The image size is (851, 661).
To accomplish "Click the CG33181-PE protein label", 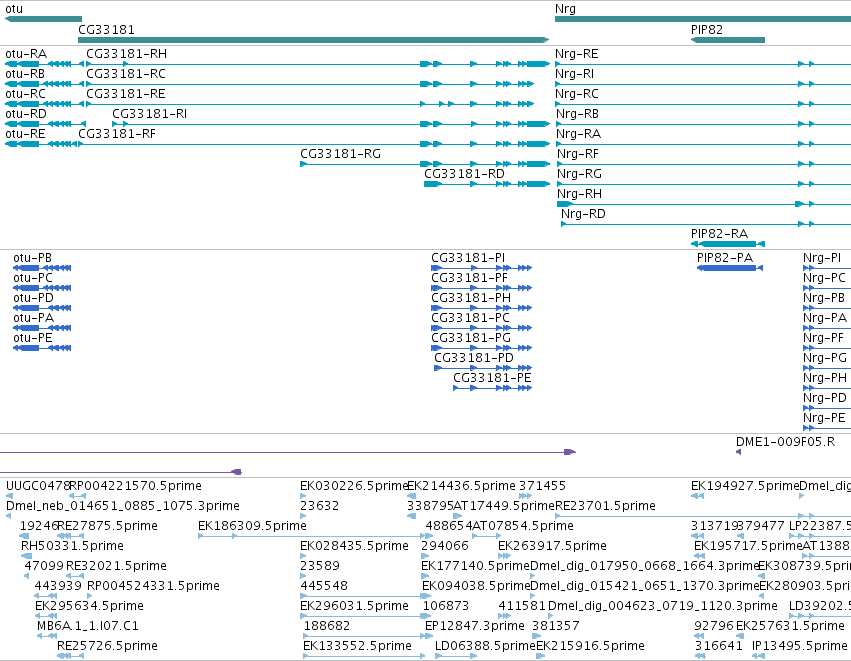I will click(x=492, y=378).
